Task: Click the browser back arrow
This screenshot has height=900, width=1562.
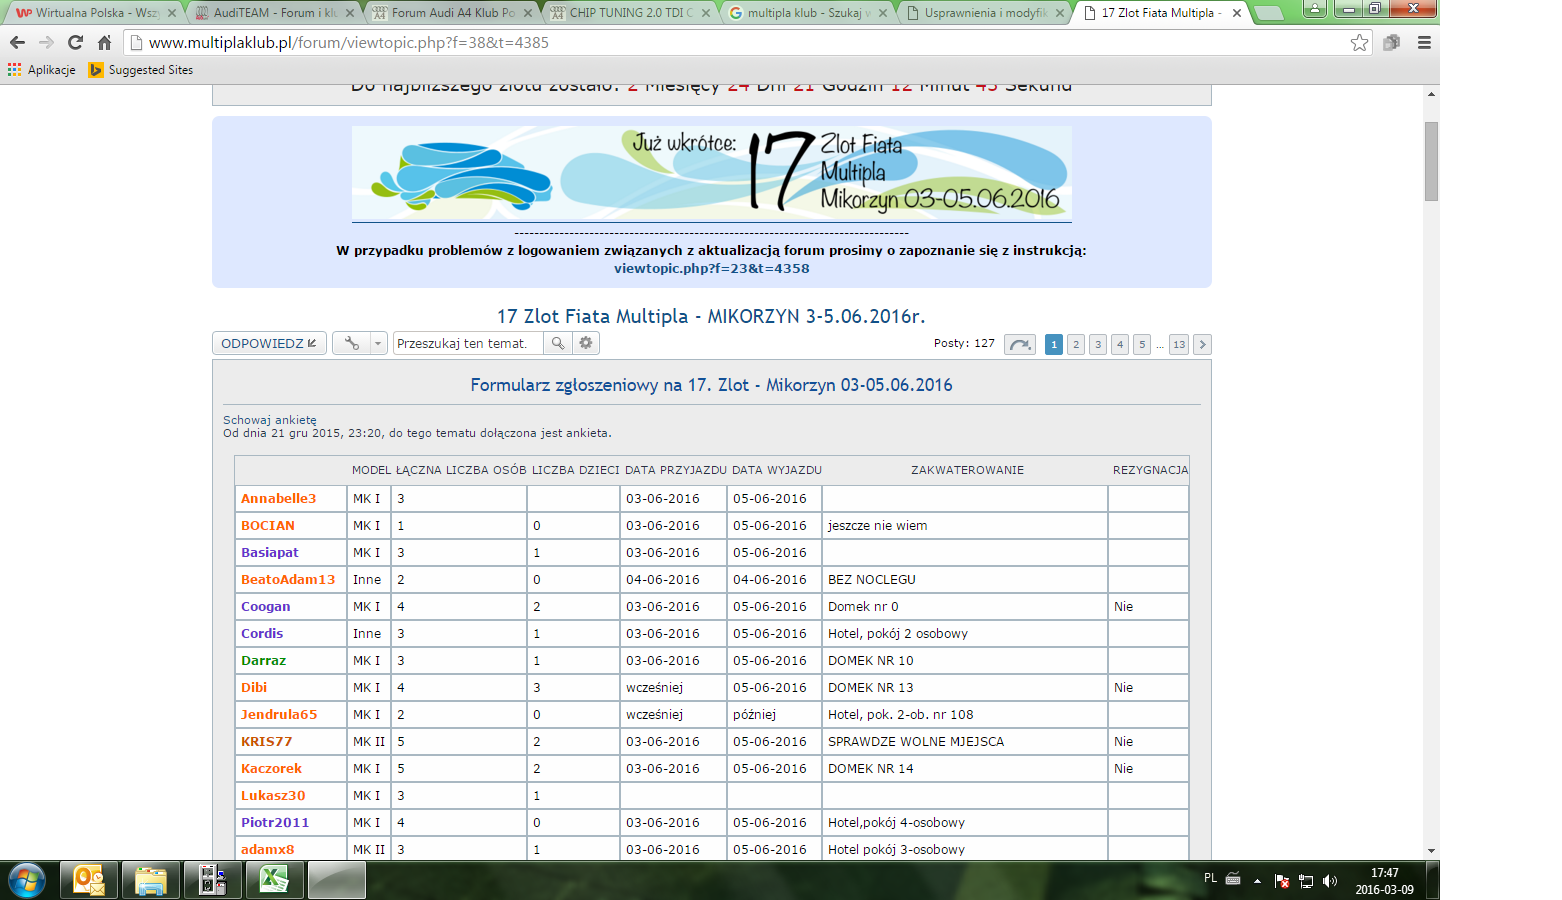Action: [x=17, y=44]
